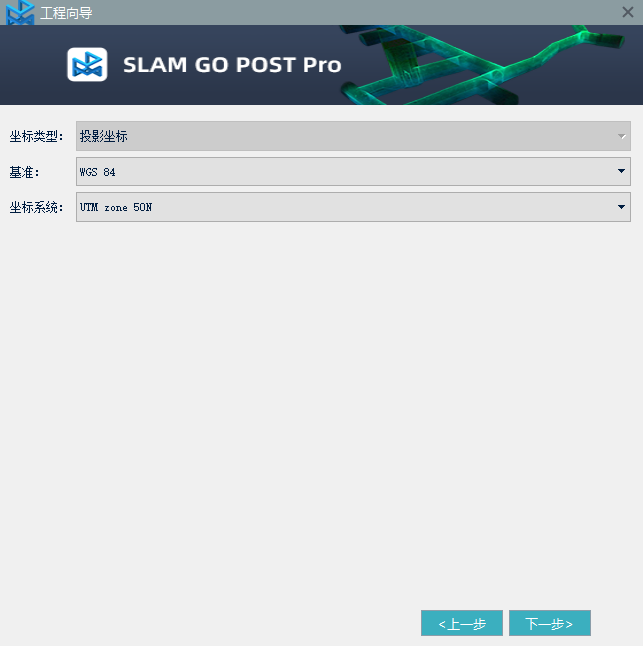
Task: Proceed with the 下一步> button
Action: 550,623
